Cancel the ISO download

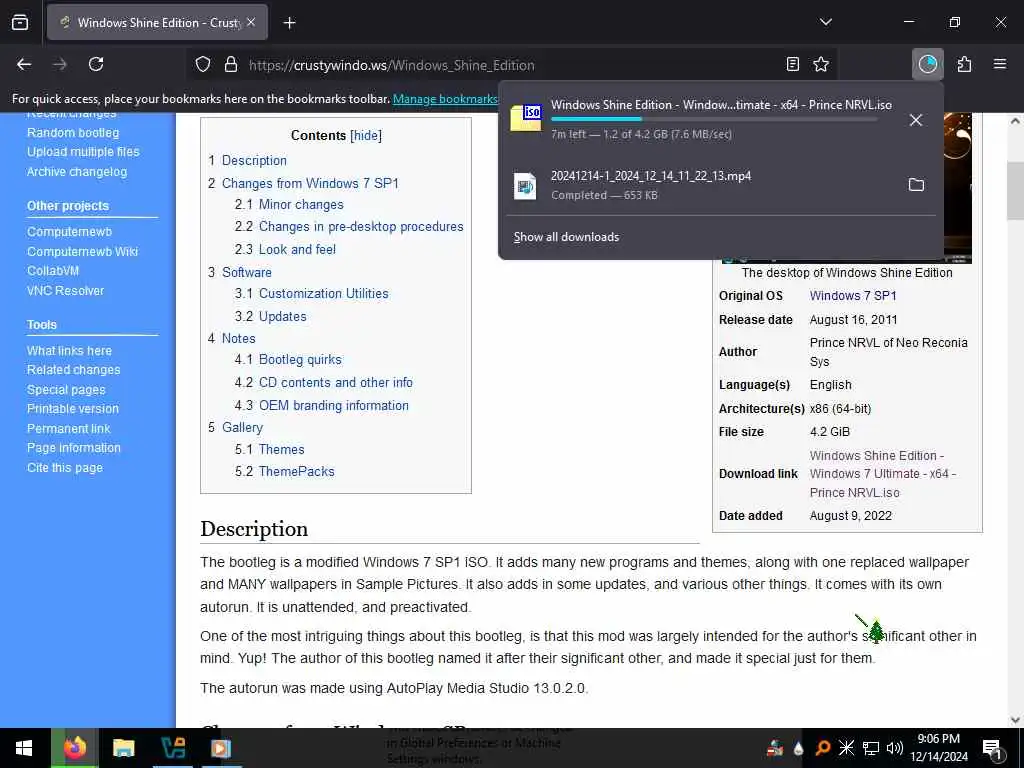tap(916, 120)
